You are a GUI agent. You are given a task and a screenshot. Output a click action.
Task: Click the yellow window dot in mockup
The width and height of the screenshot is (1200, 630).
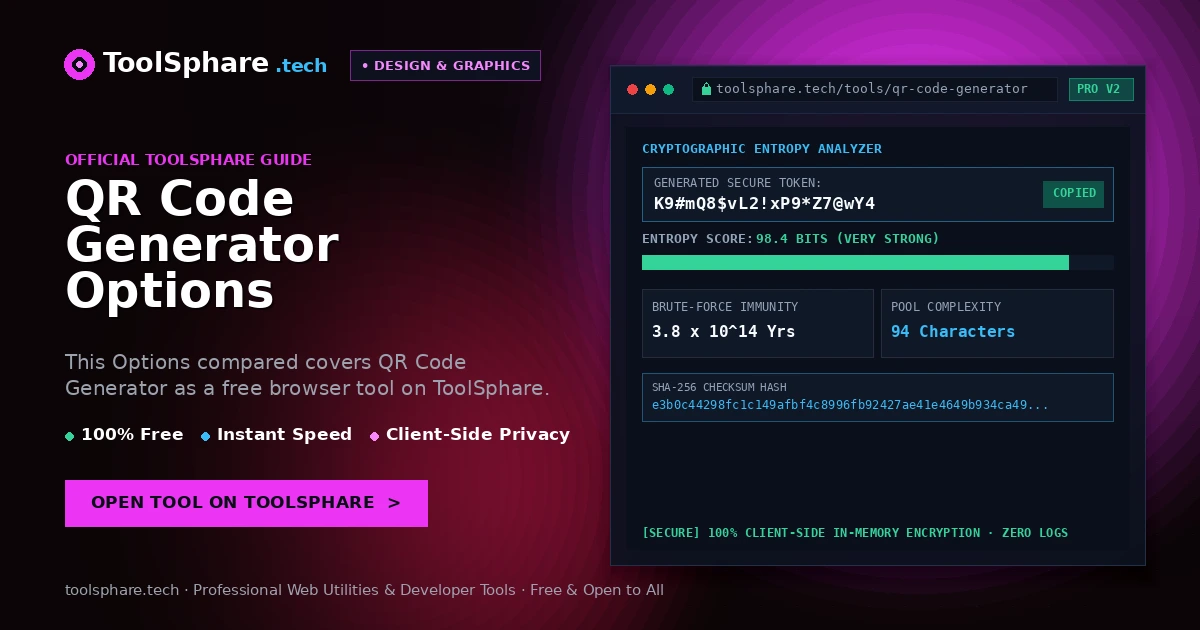[x=650, y=89]
